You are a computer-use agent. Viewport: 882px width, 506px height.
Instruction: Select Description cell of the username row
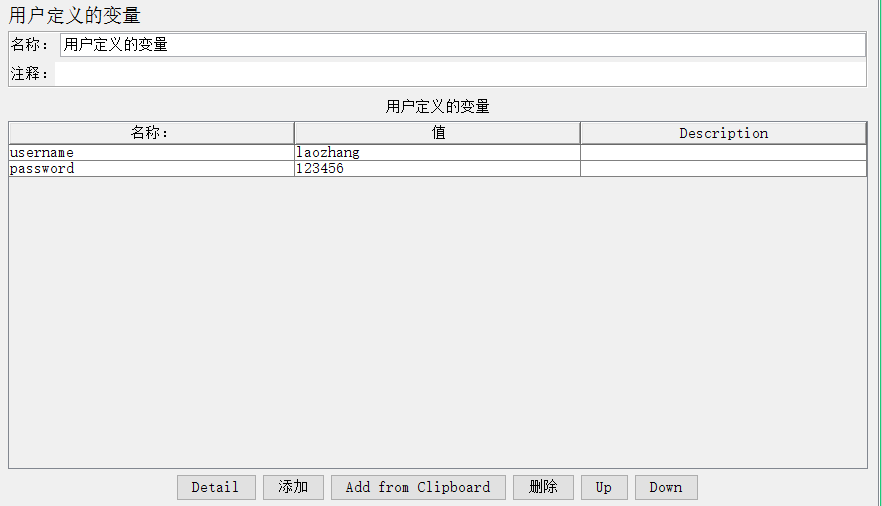(723, 152)
